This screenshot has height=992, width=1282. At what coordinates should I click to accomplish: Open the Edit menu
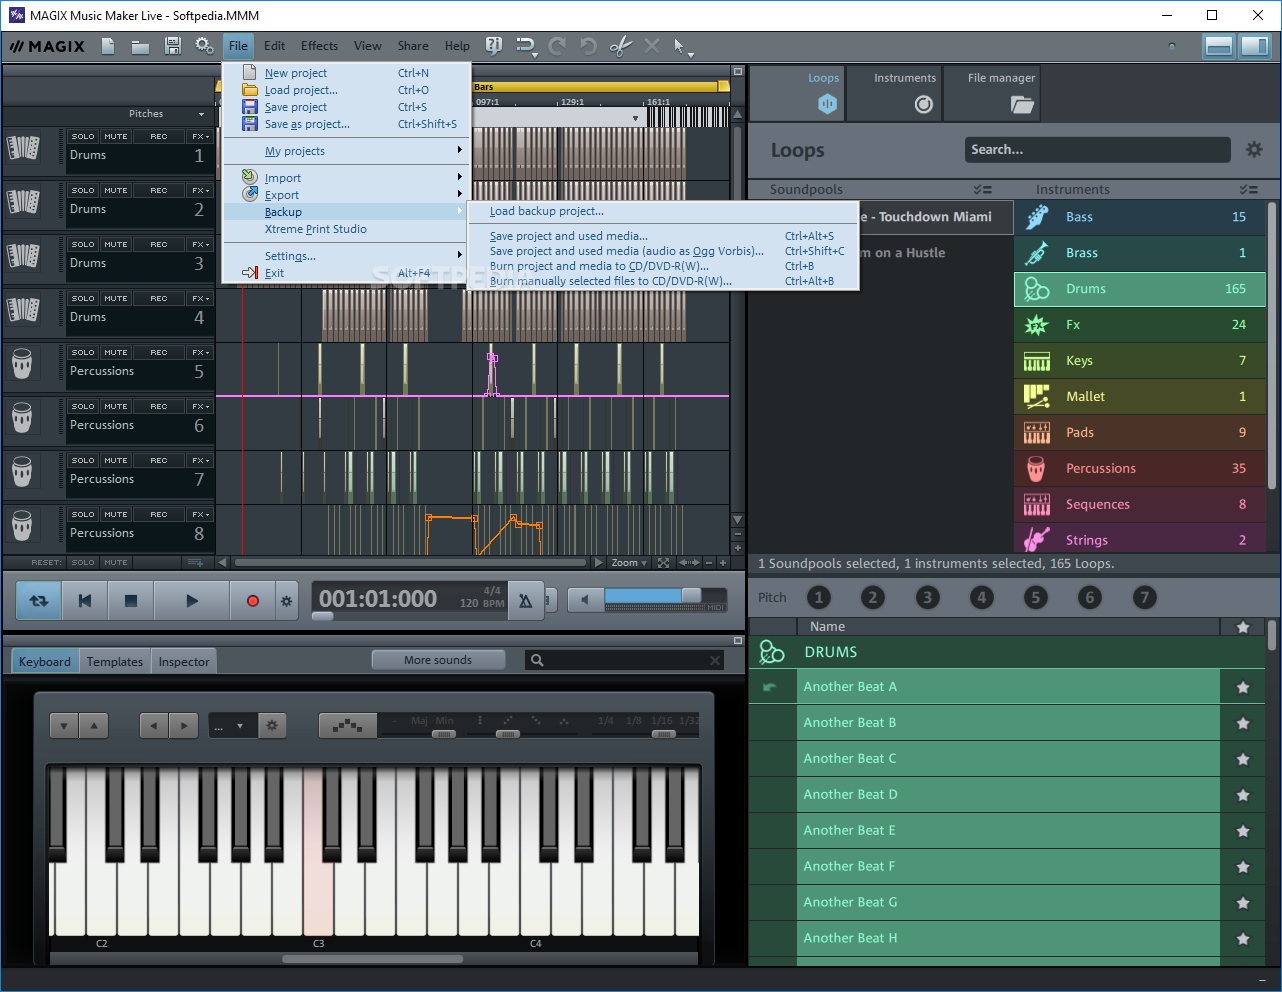[x=274, y=46]
